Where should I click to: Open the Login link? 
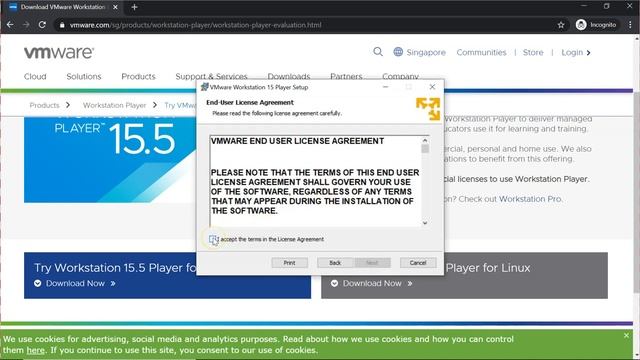pos(572,52)
